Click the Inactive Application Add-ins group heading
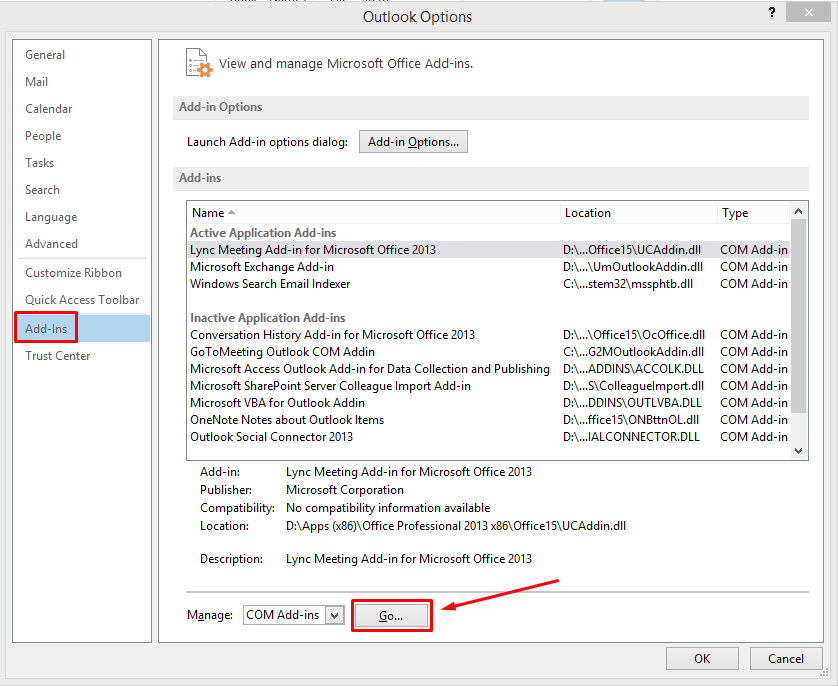838x686 pixels. coord(268,318)
